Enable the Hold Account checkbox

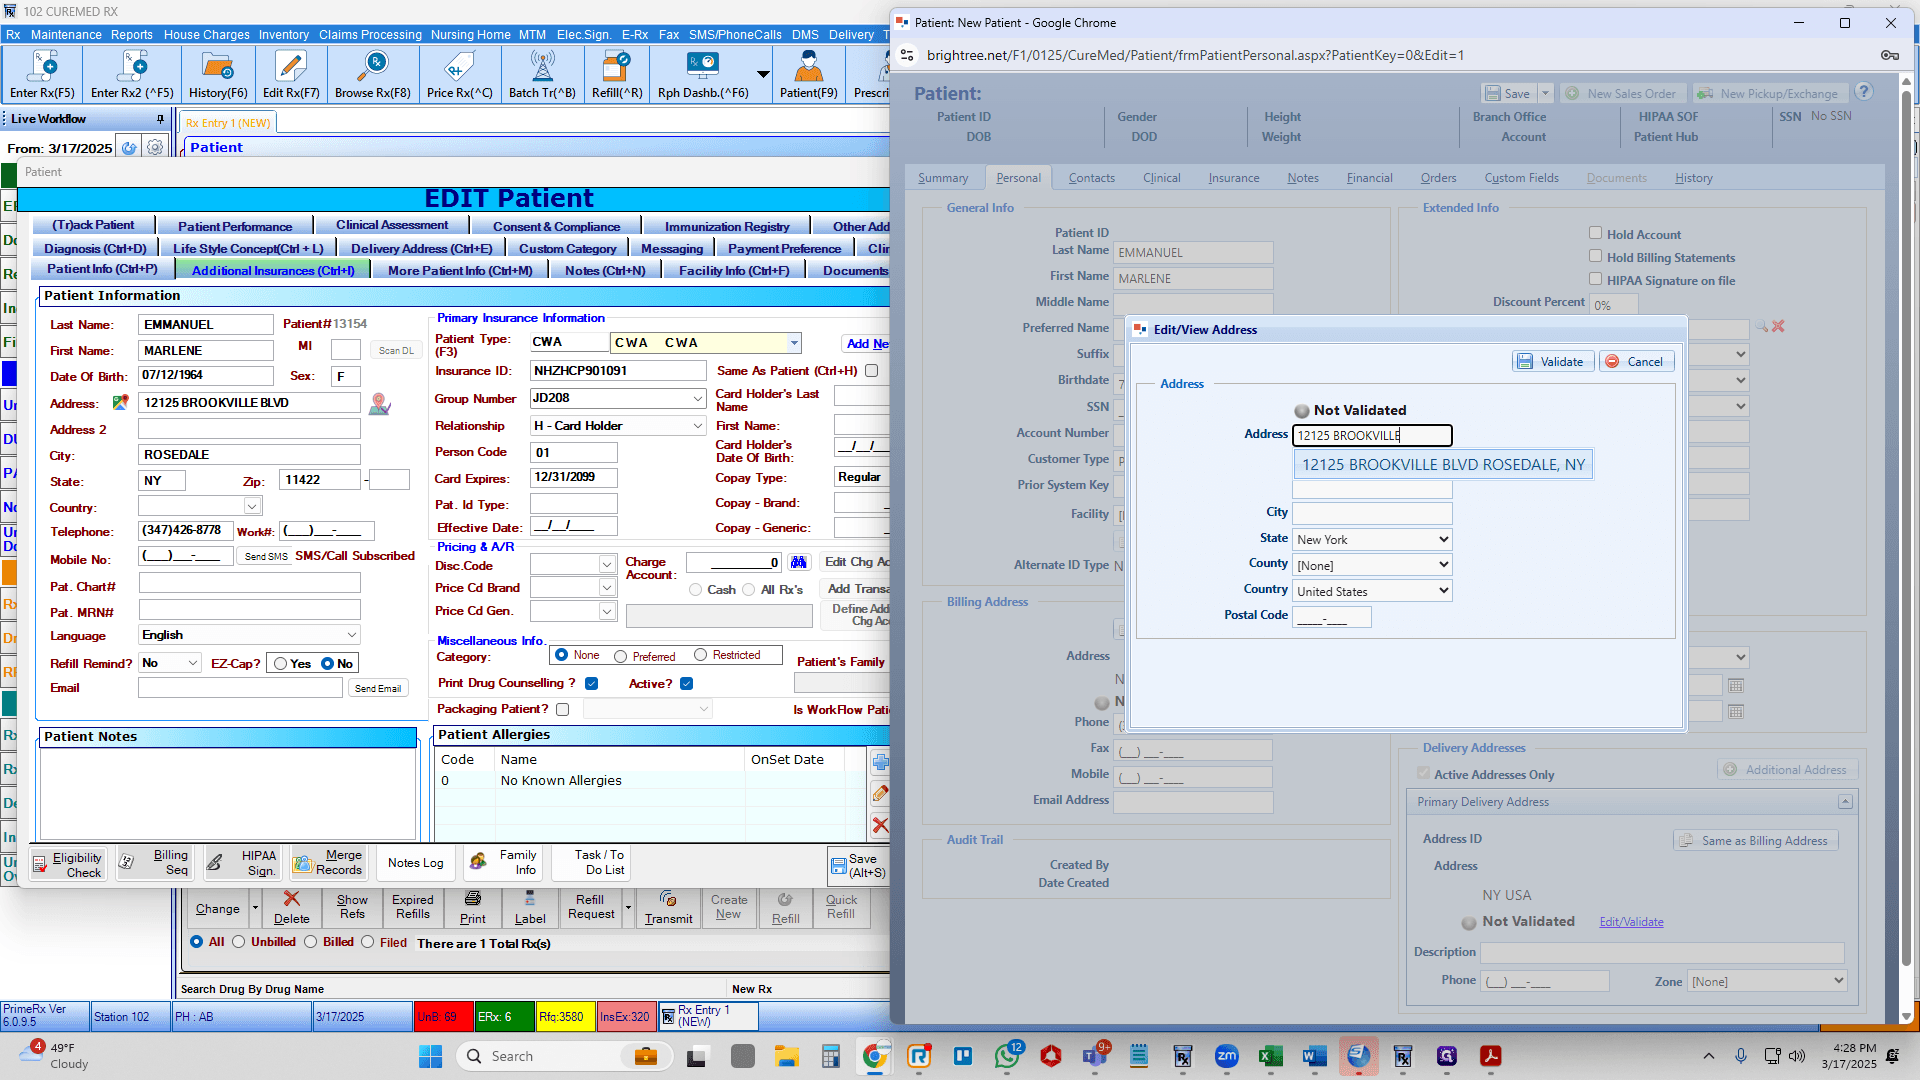pos(1596,233)
